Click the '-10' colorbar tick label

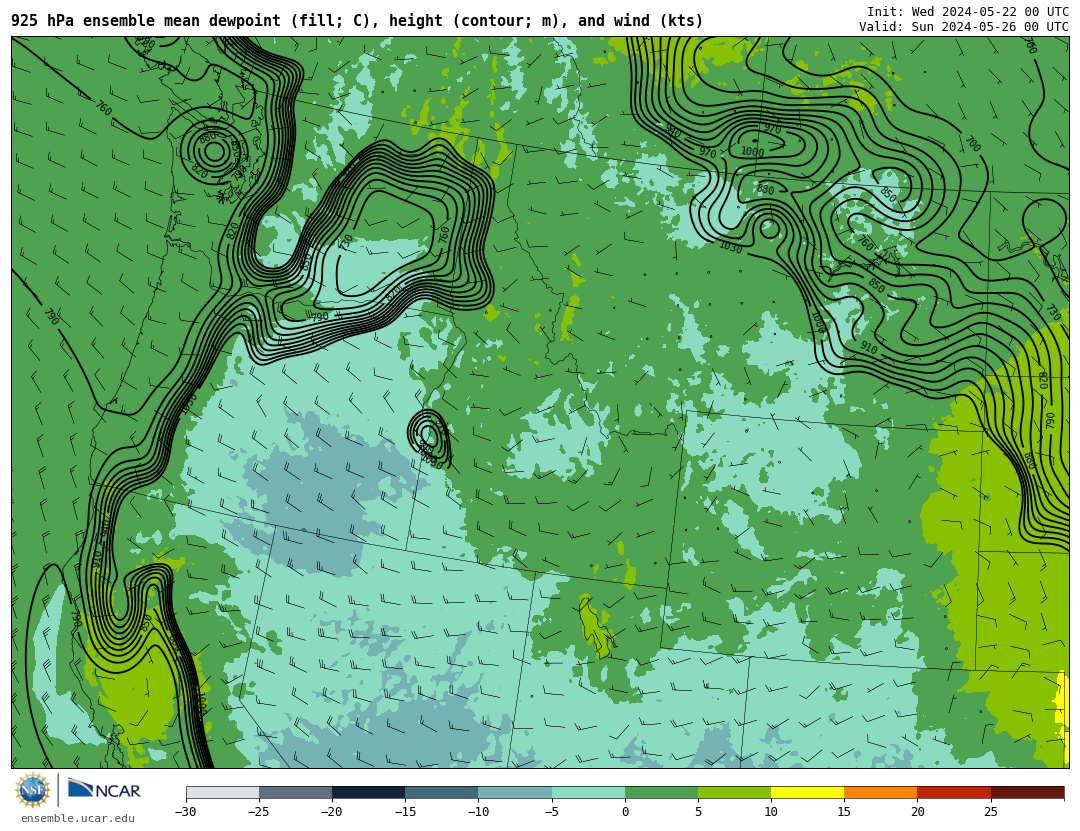tap(477, 812)
